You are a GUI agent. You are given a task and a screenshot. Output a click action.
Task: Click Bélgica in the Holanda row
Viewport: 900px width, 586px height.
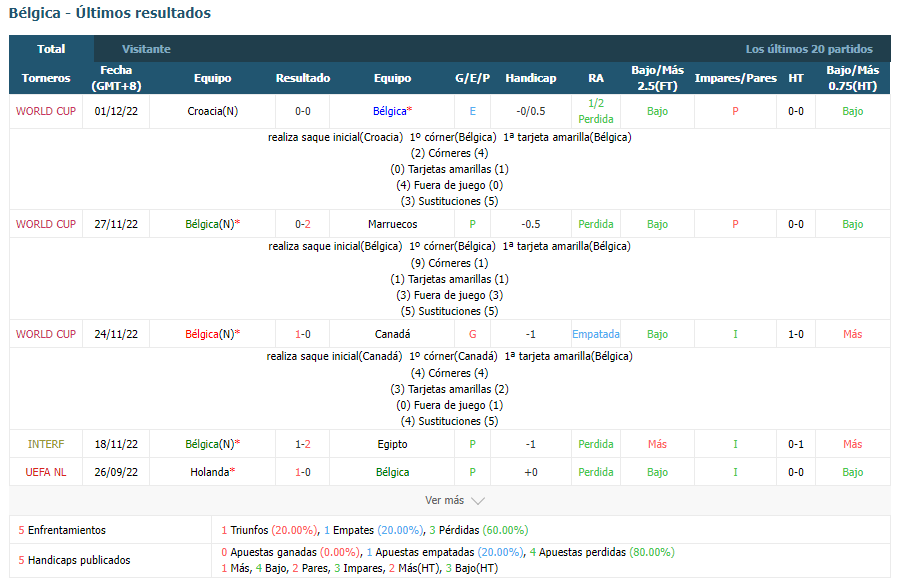pyautogui.click(x=393, y=472)
